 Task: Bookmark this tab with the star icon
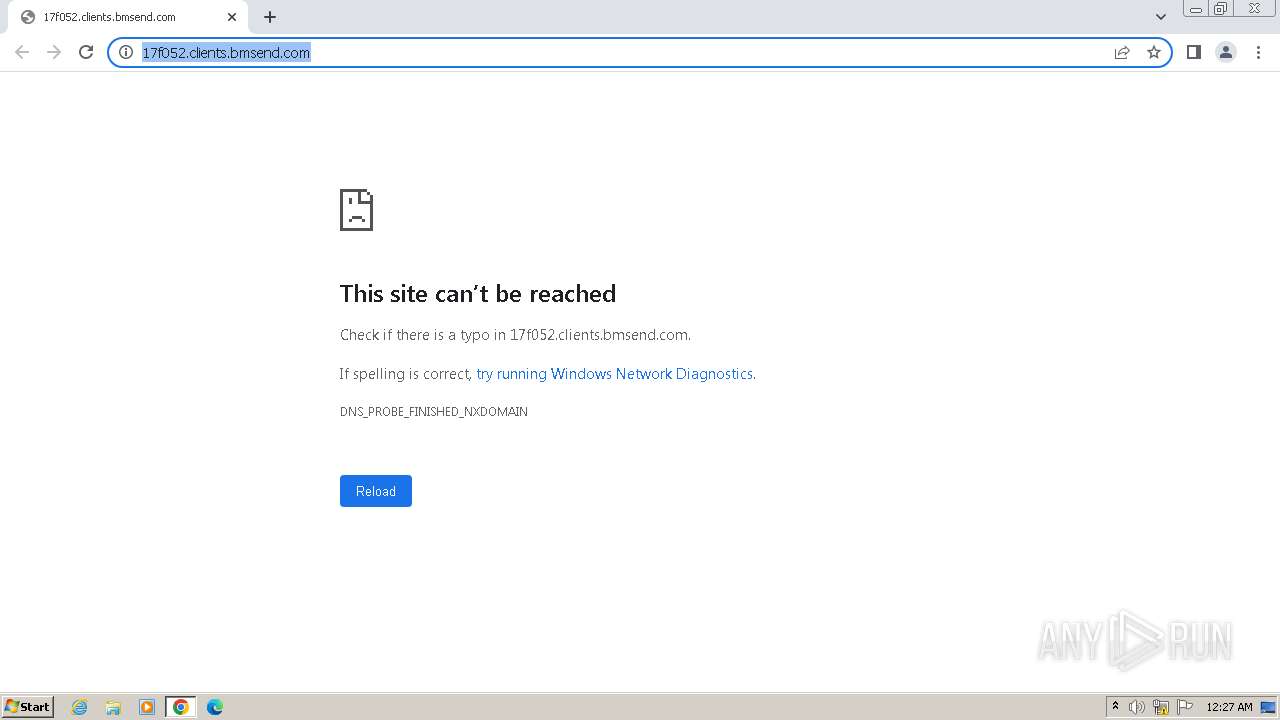(x=1154, y=52)
